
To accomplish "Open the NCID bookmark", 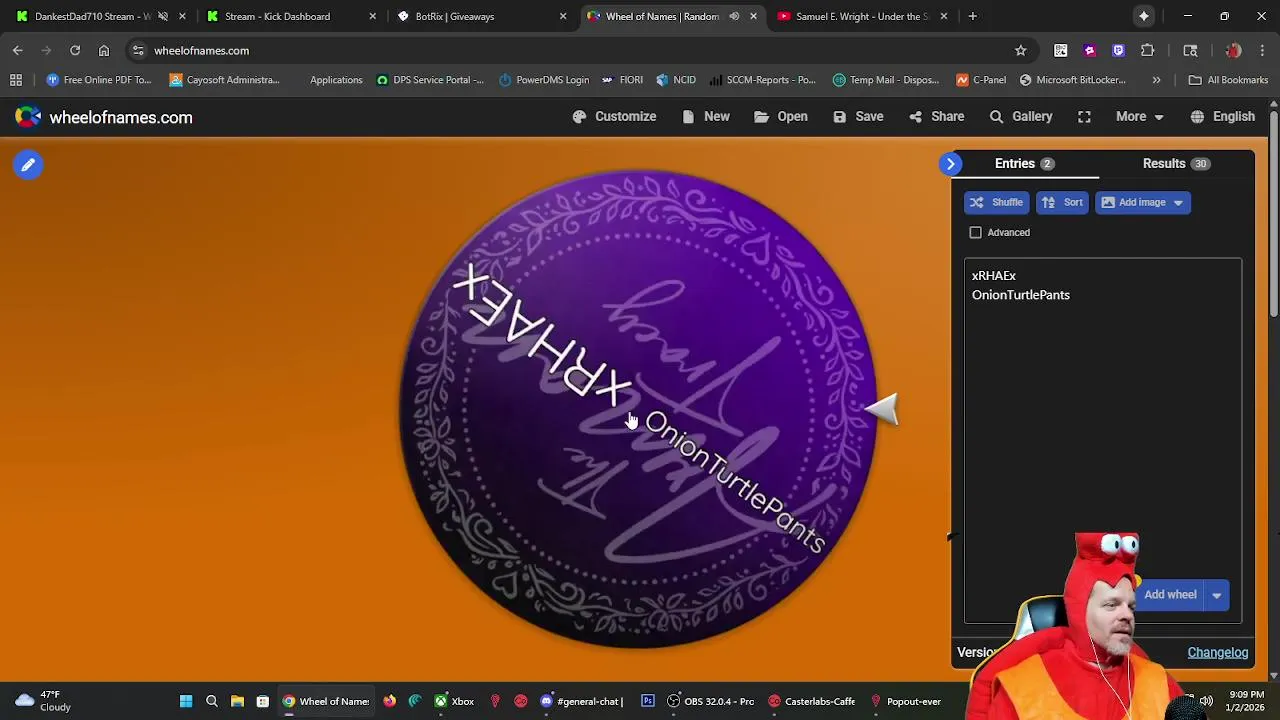I will [676, 80].
